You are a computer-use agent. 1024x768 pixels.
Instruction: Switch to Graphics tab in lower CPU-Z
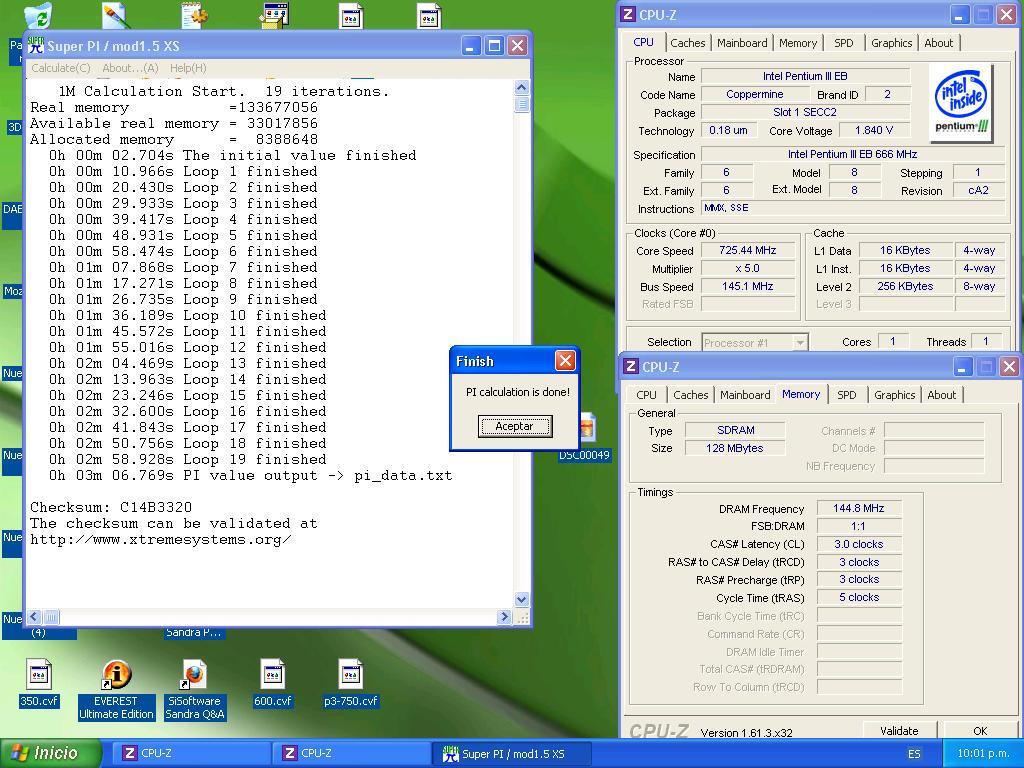[x=894, y=395]
